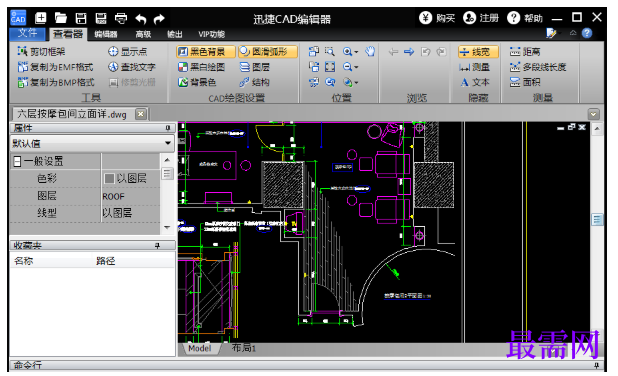The image size is (618, 376).
Task: Select the pan hand tool
Action: (x=370, y=52)
